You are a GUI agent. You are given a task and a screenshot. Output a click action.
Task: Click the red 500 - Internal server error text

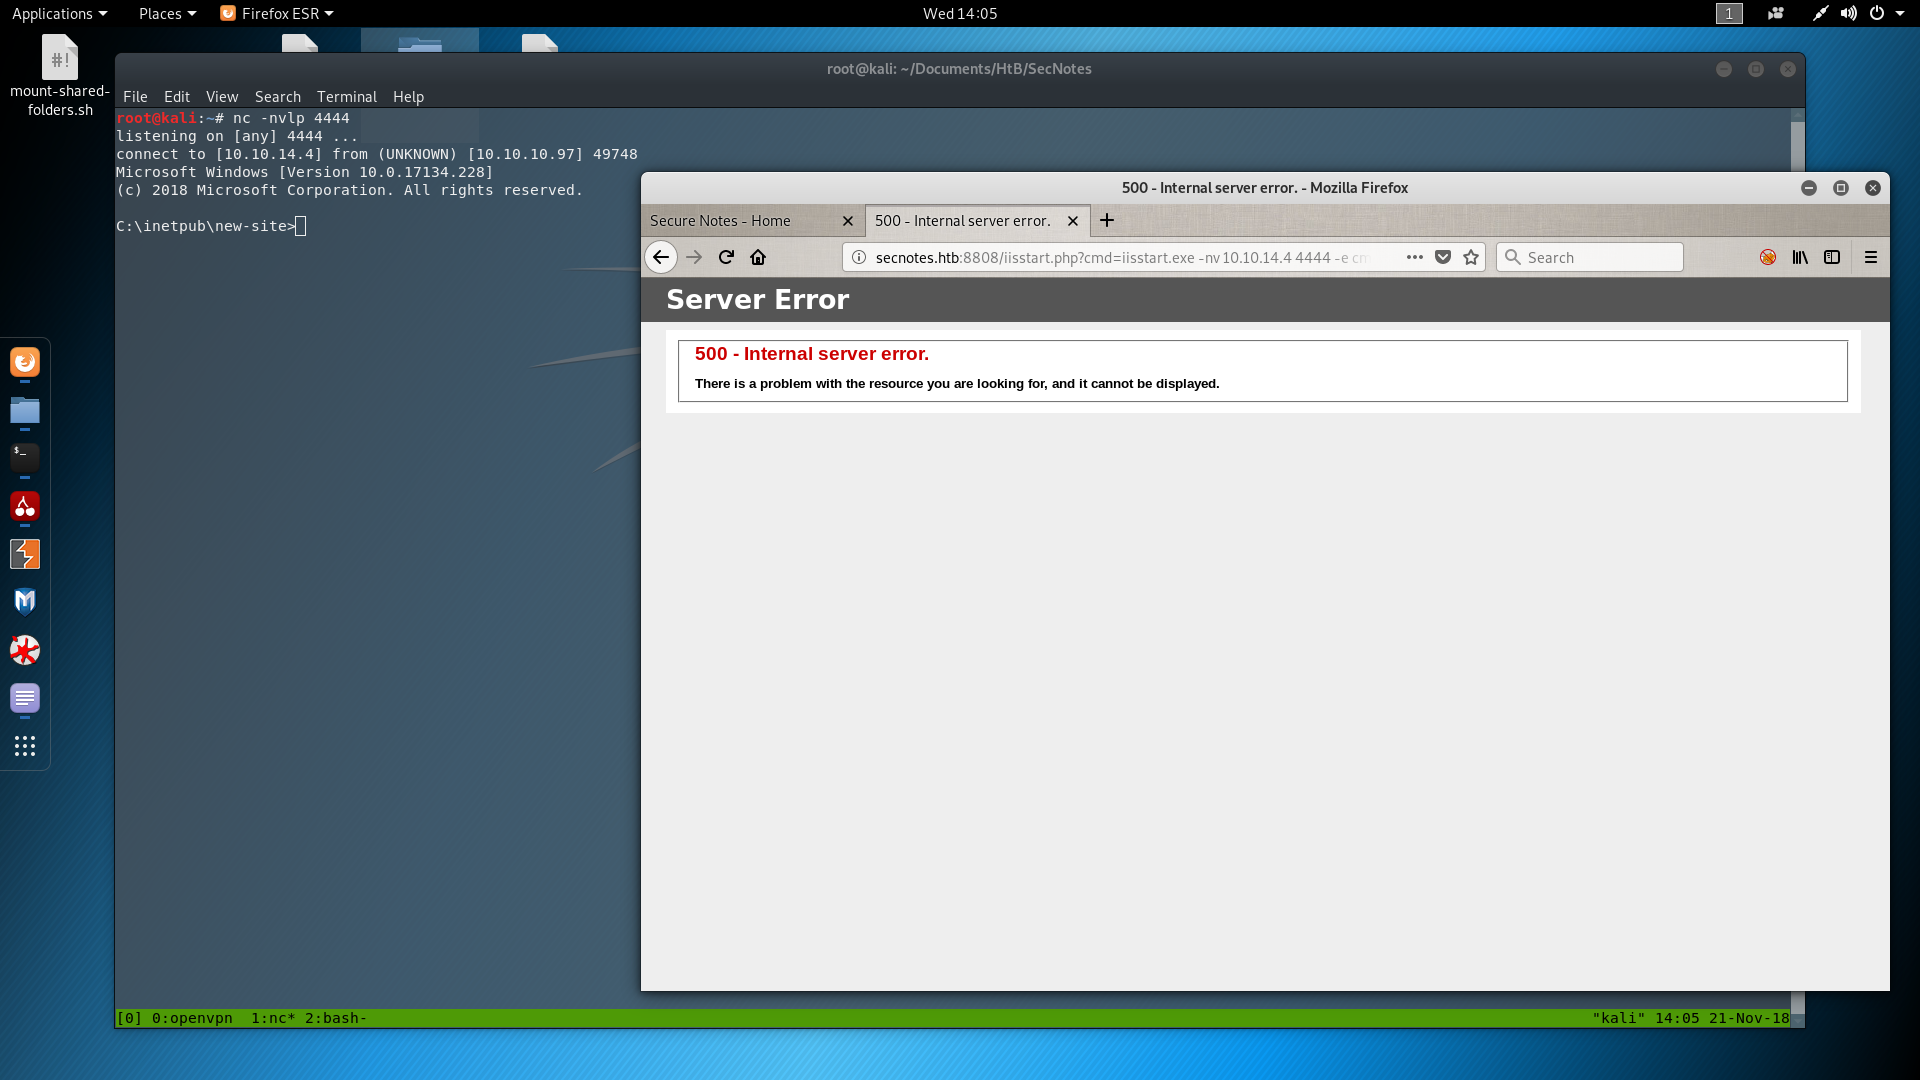coord(812,354)
